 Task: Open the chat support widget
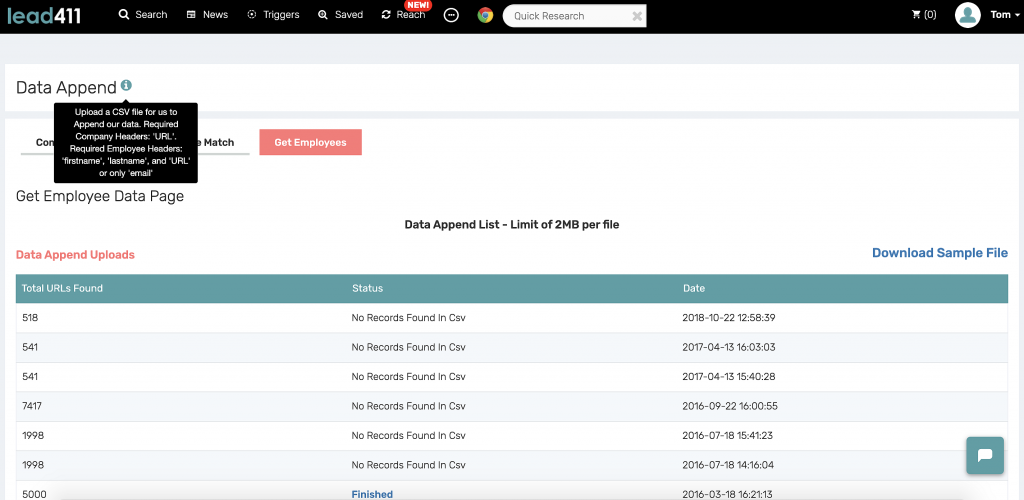[985, 455]
